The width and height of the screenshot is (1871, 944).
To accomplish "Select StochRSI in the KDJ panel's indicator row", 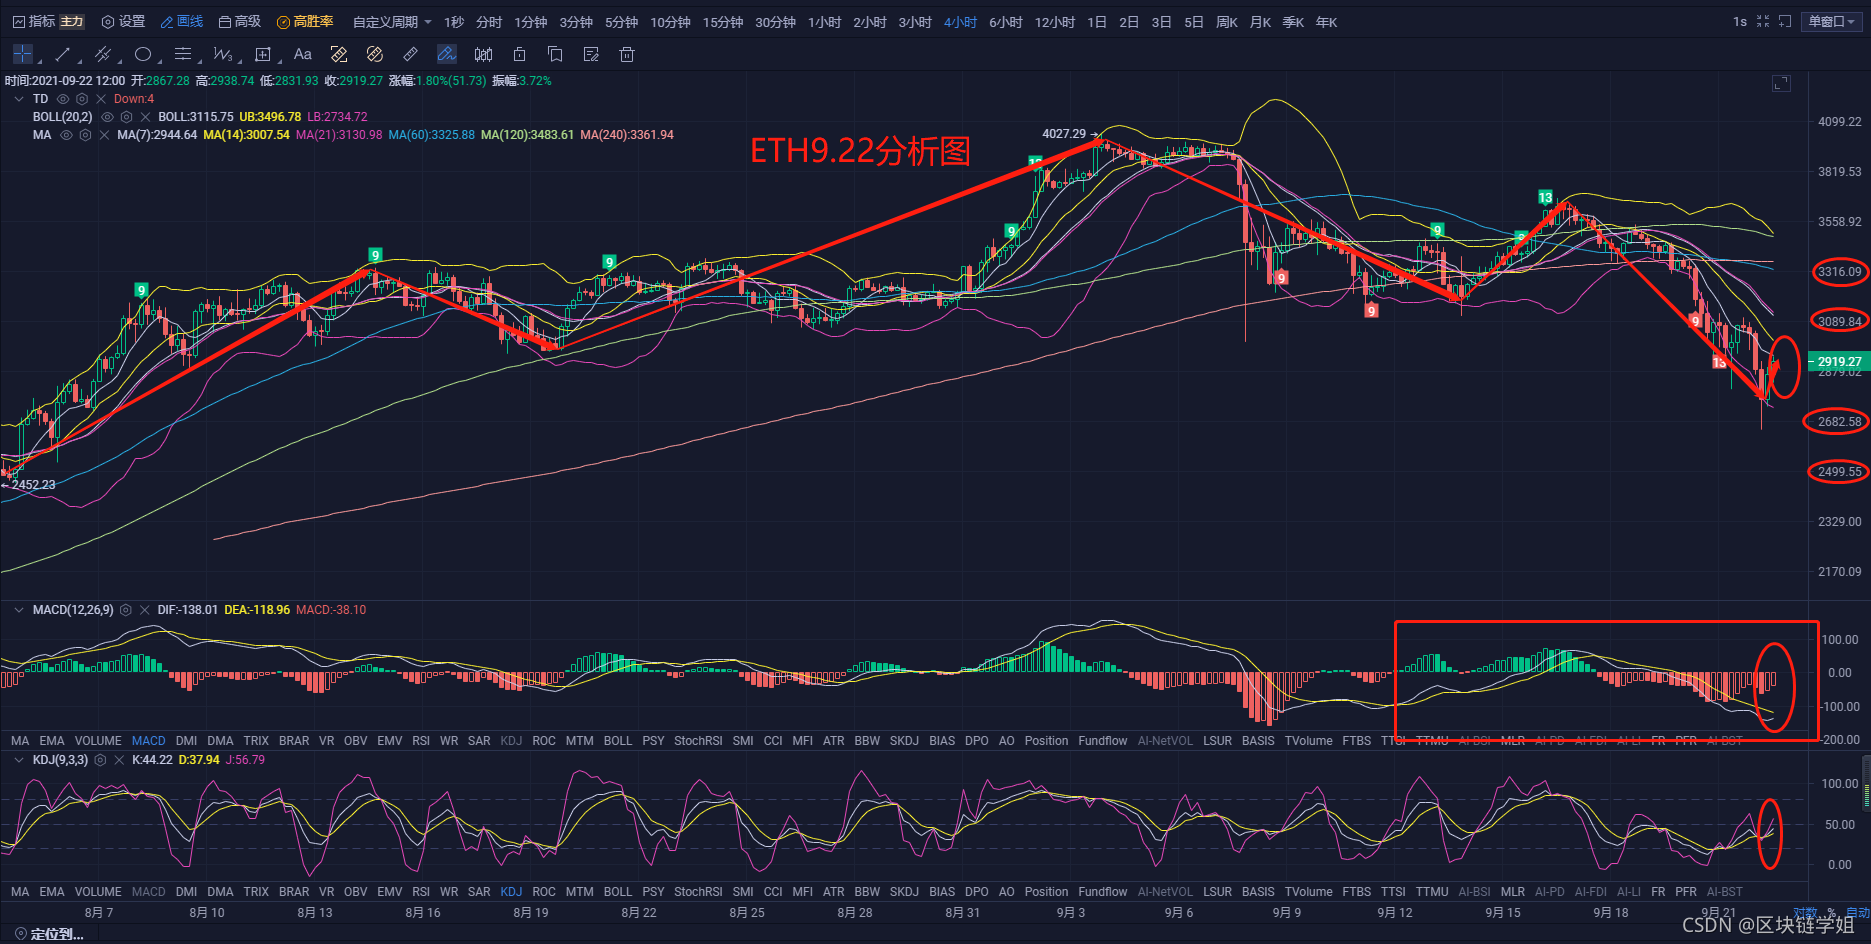I will point(698,892).
